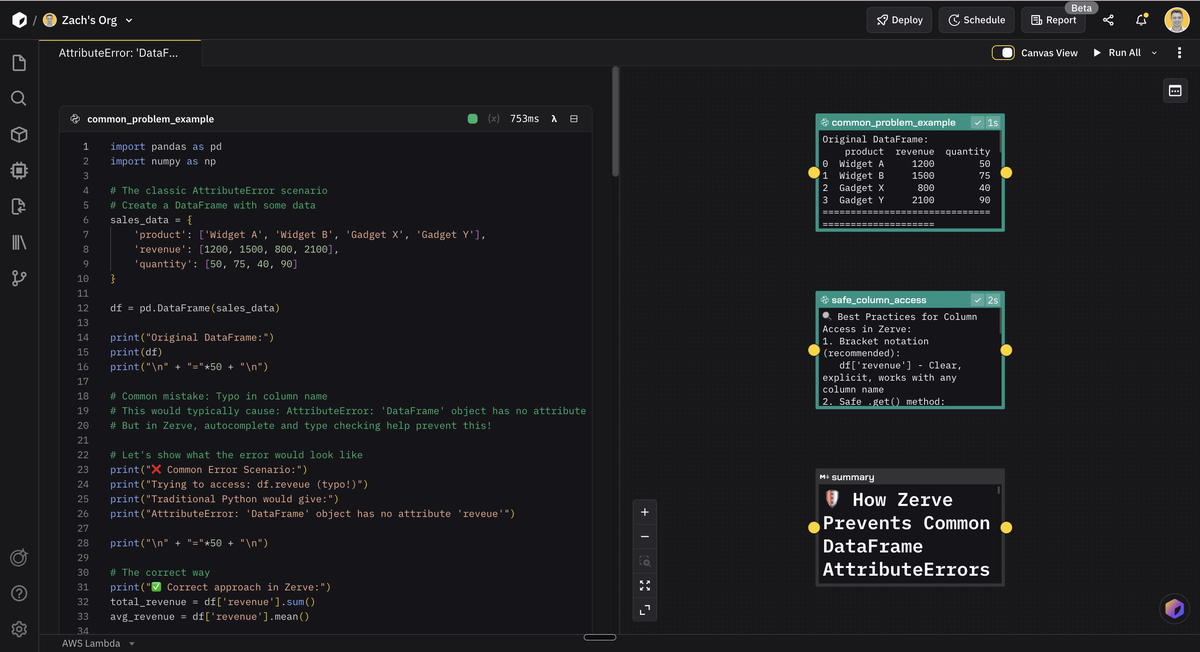The width and height of the screenshot is (1200, 652).
Task: Click right connector of safe_column_access node
Action: (1006, 350)
